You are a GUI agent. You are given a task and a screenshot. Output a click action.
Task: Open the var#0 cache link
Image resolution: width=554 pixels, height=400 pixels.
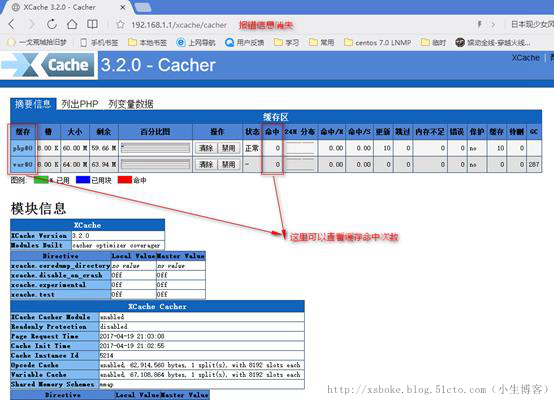(x=23, y=164)
